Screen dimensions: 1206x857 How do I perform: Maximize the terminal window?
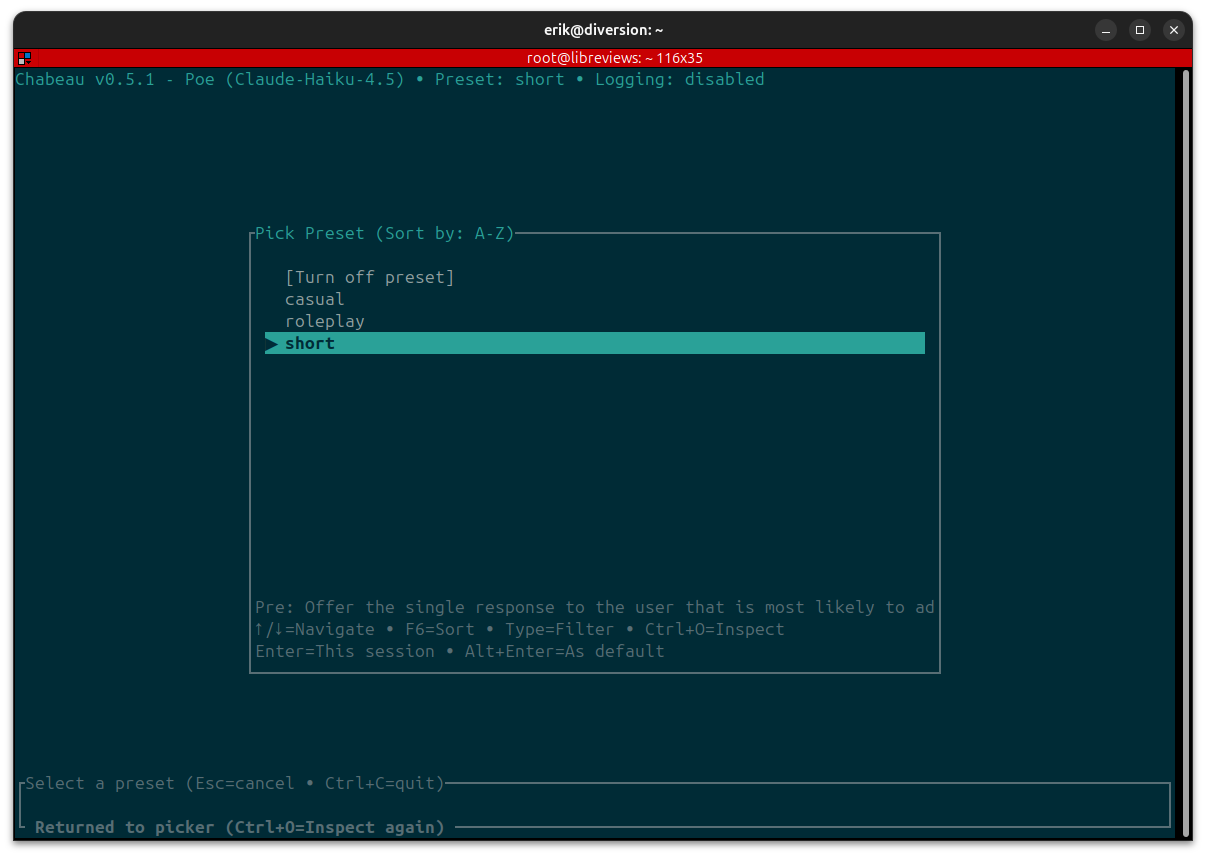coord(1139,30)
